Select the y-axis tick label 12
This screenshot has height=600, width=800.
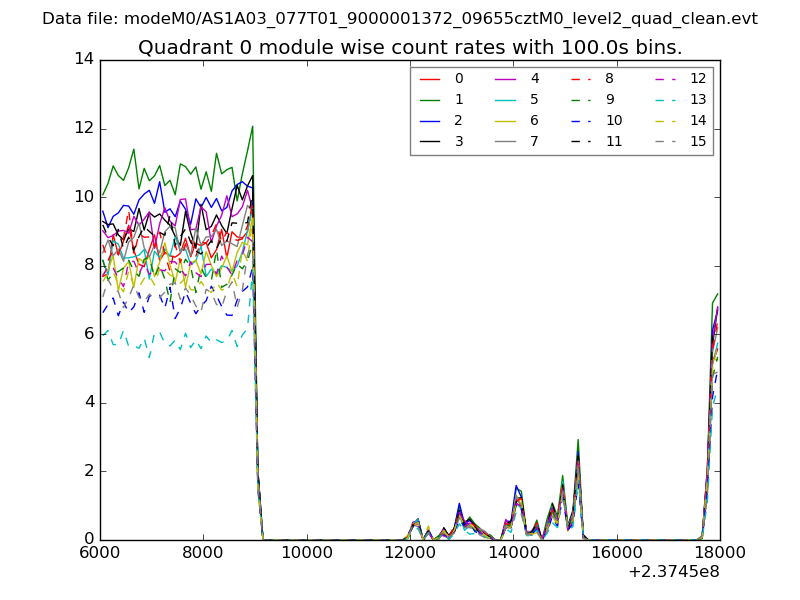click(x=83, y=128)
